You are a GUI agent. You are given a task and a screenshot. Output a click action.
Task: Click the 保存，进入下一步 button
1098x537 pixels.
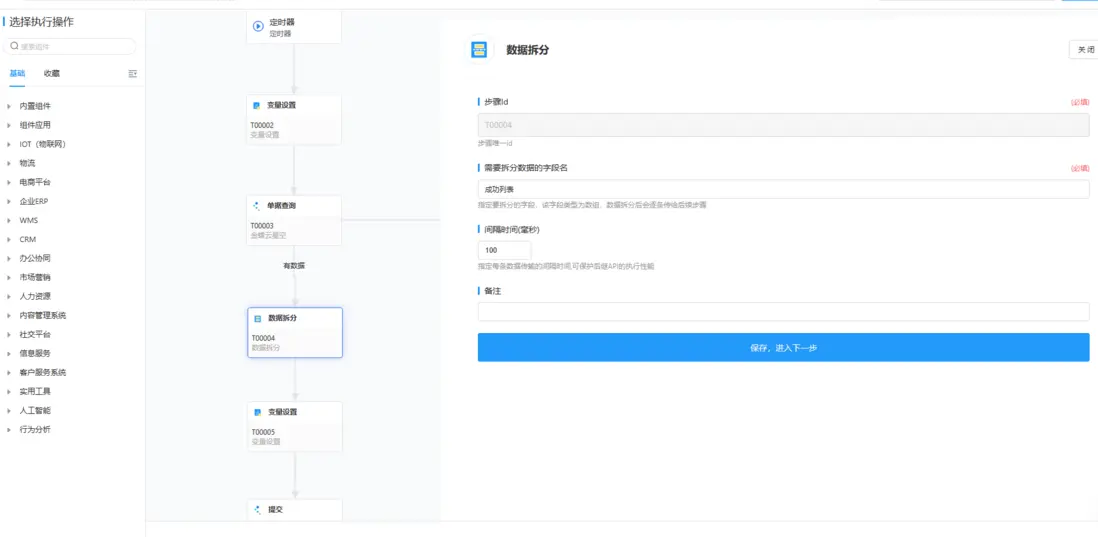tap(784, 347)
